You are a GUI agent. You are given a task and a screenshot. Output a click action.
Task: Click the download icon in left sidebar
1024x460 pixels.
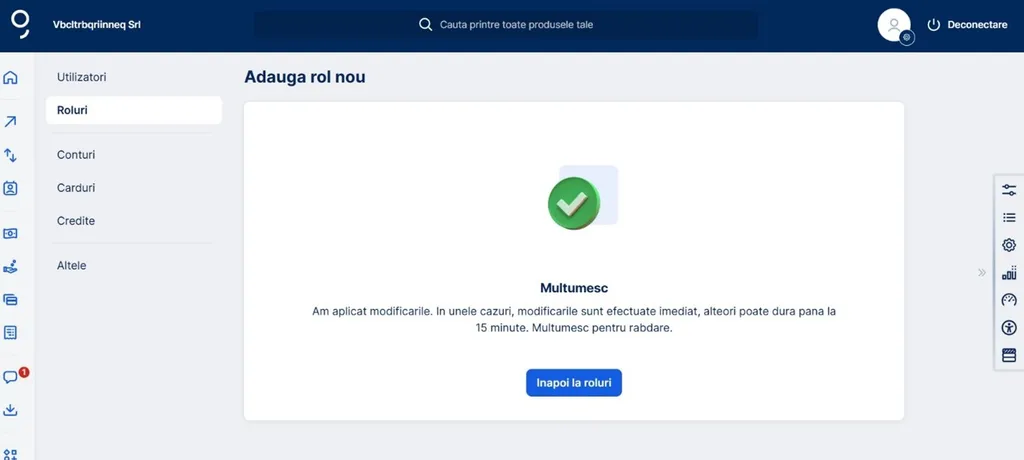point(11,410)
